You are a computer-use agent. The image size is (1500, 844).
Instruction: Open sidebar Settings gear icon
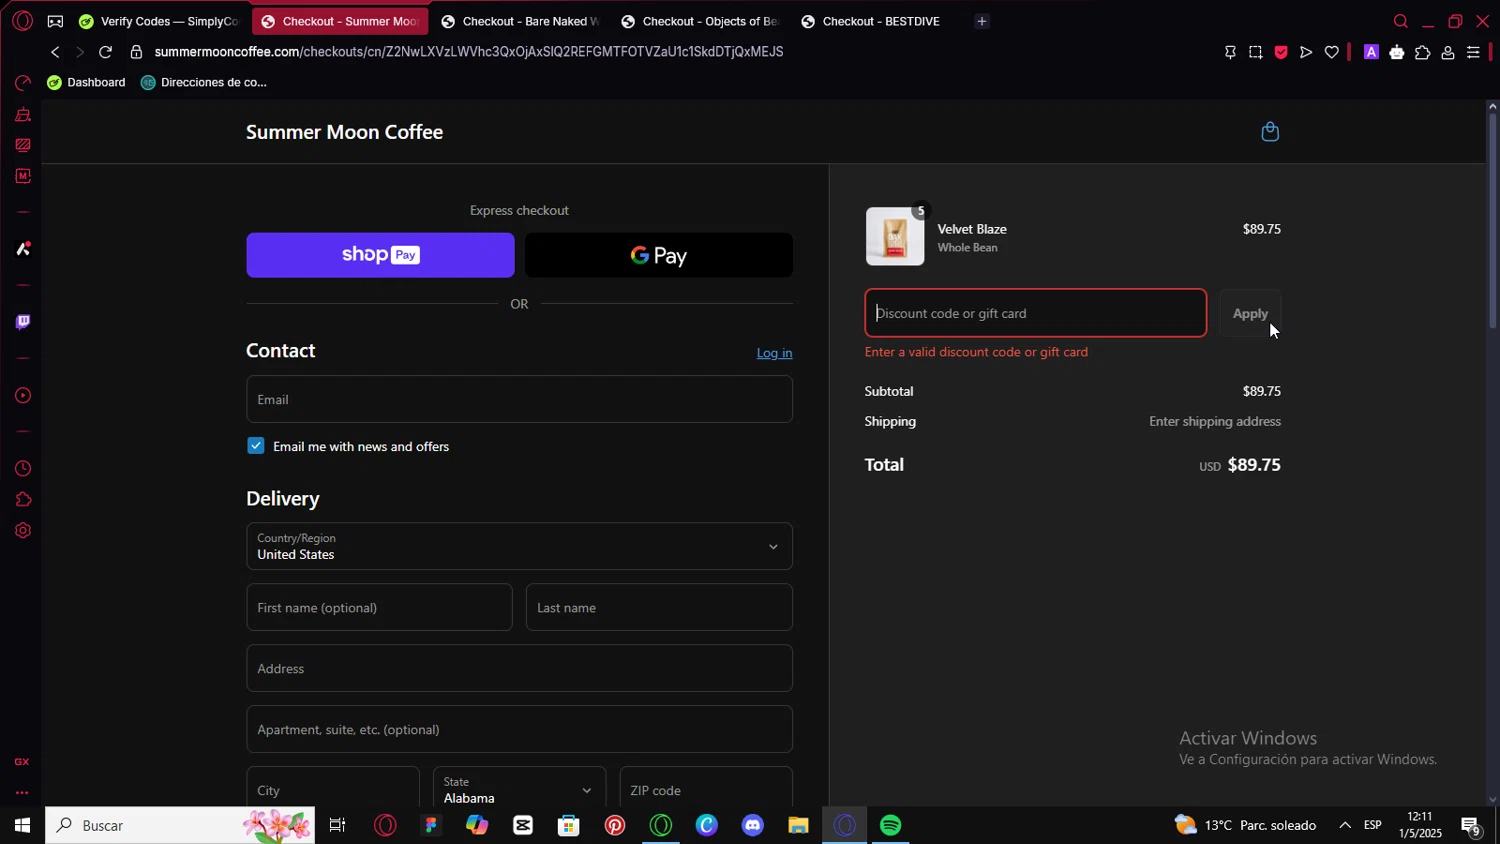point(22,531)
